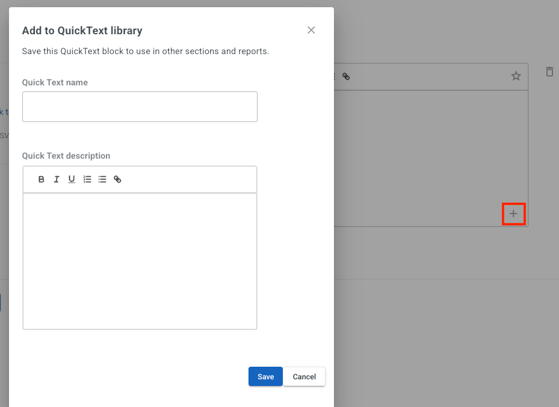
Task: Save the QuickText block
Action: (x=266, y=377)
